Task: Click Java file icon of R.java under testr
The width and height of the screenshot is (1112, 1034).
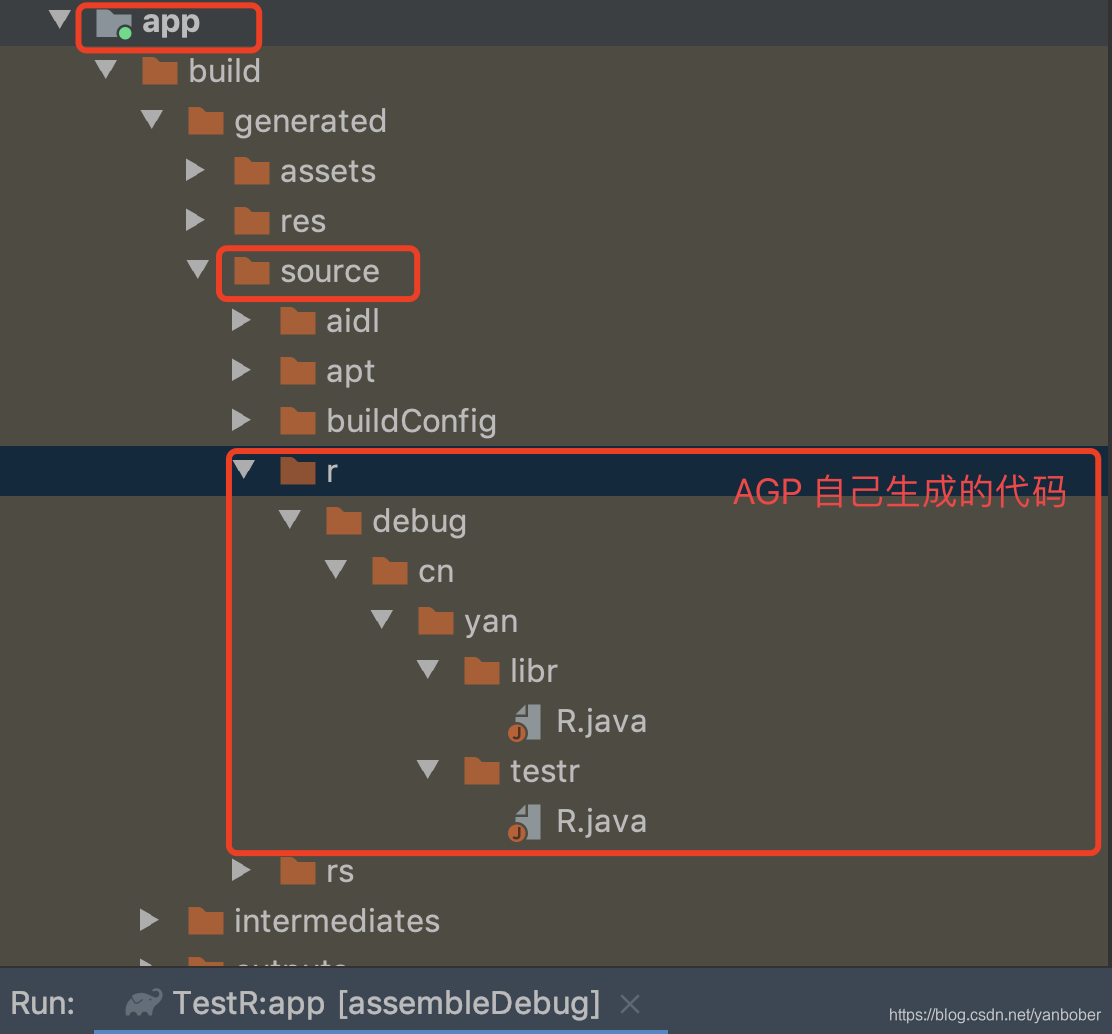Action: pyautogui.click(x=526, y=823)
